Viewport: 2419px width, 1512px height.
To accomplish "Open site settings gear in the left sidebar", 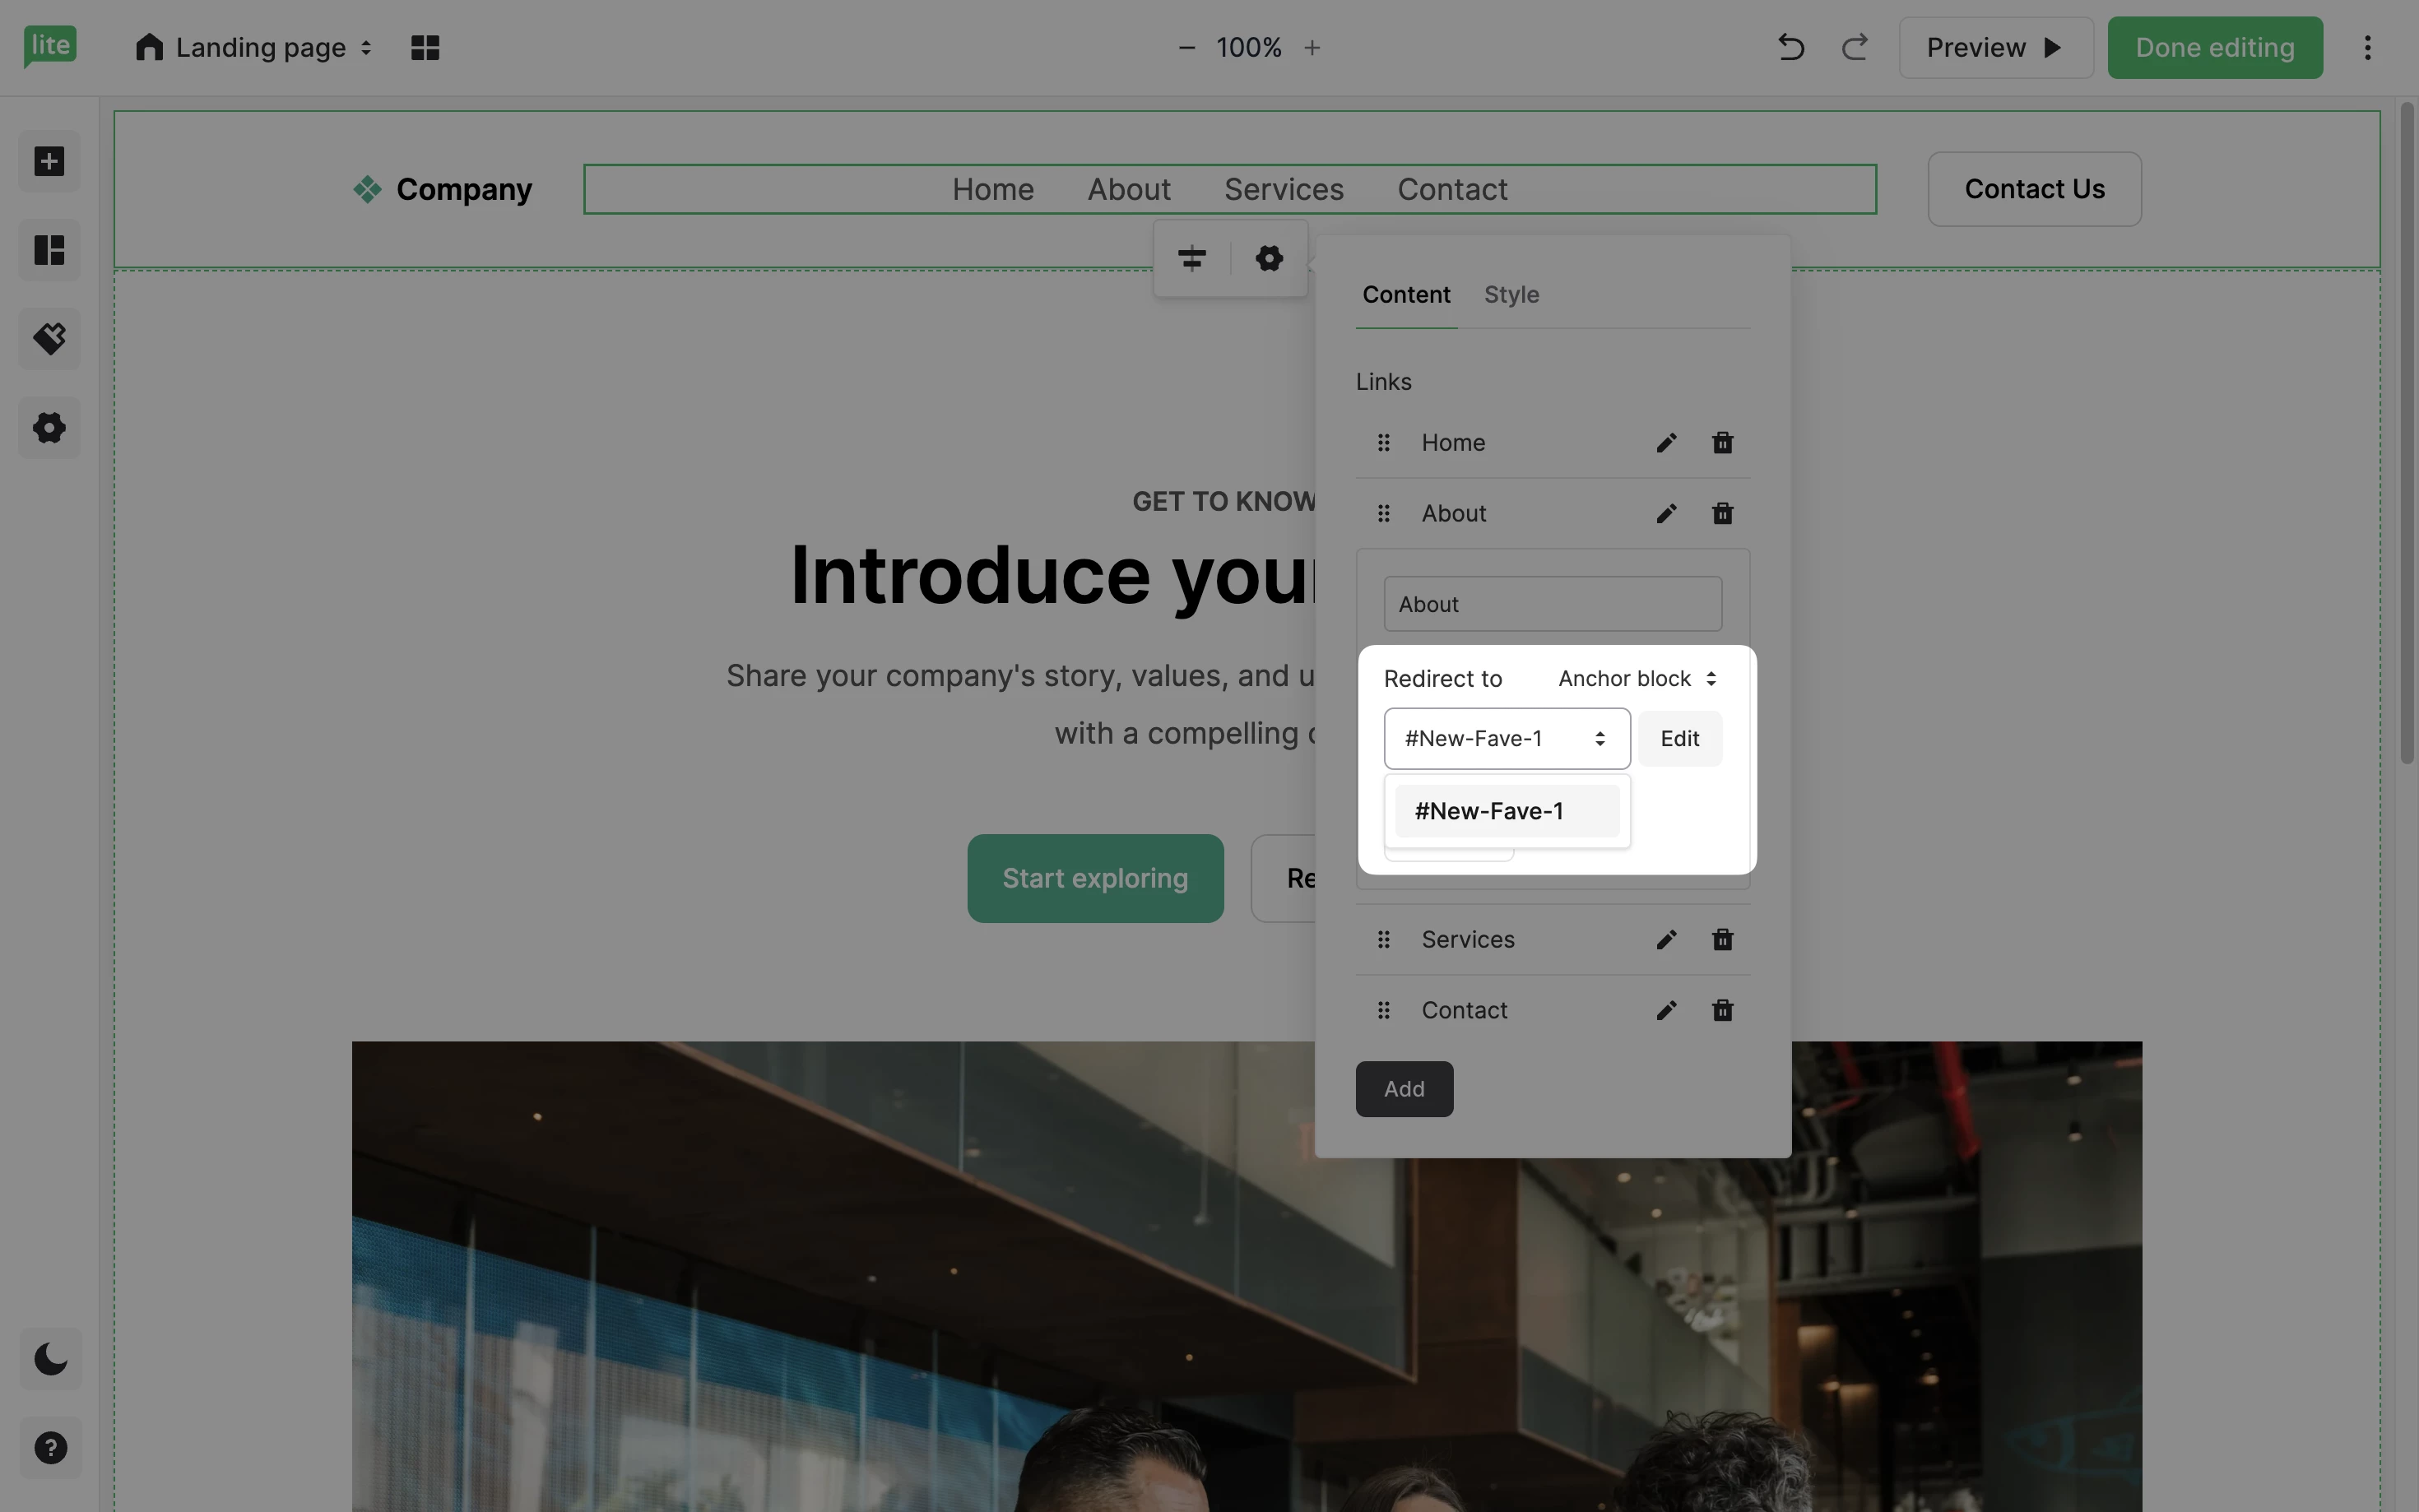I will [49, 428].
